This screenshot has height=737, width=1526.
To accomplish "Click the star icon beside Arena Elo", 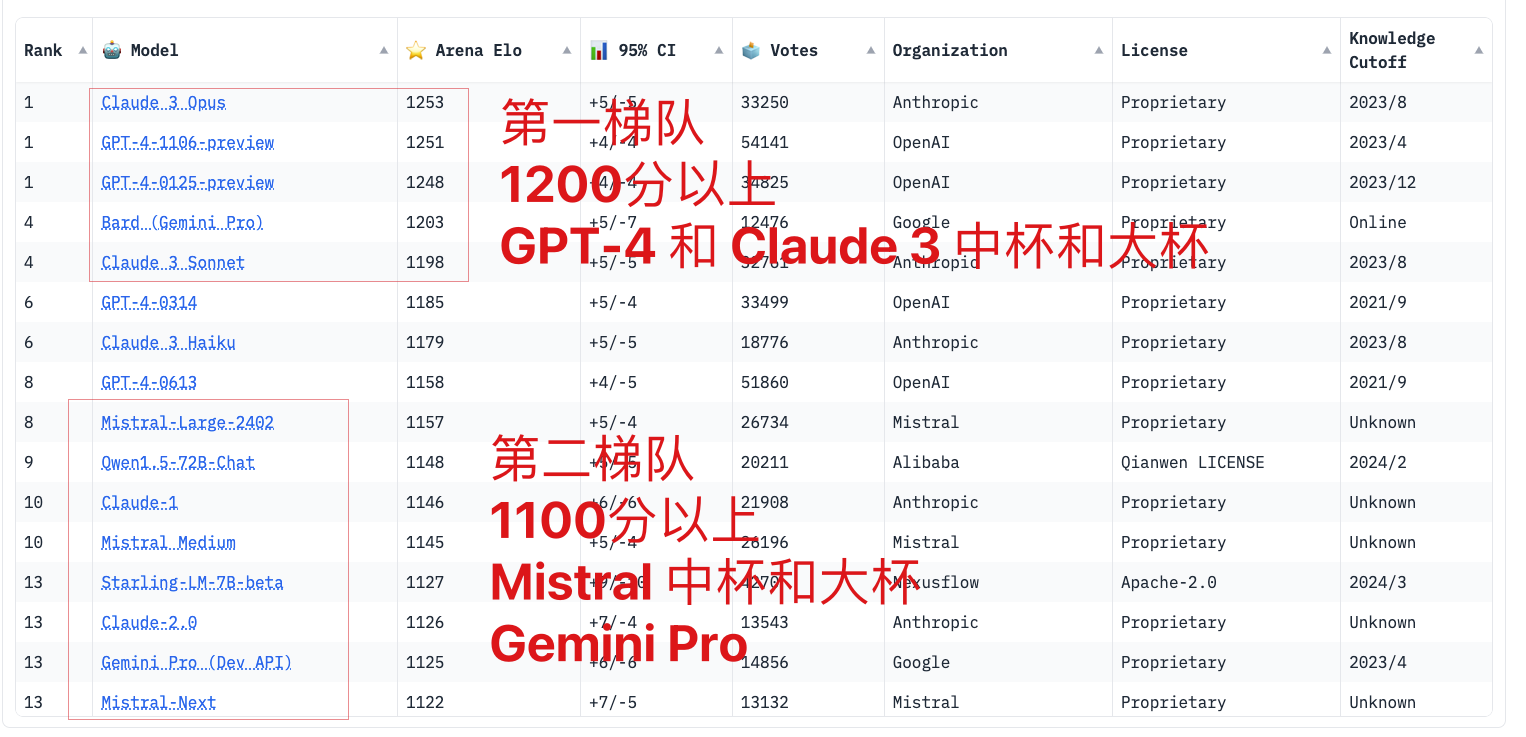I will click(416, 50).
